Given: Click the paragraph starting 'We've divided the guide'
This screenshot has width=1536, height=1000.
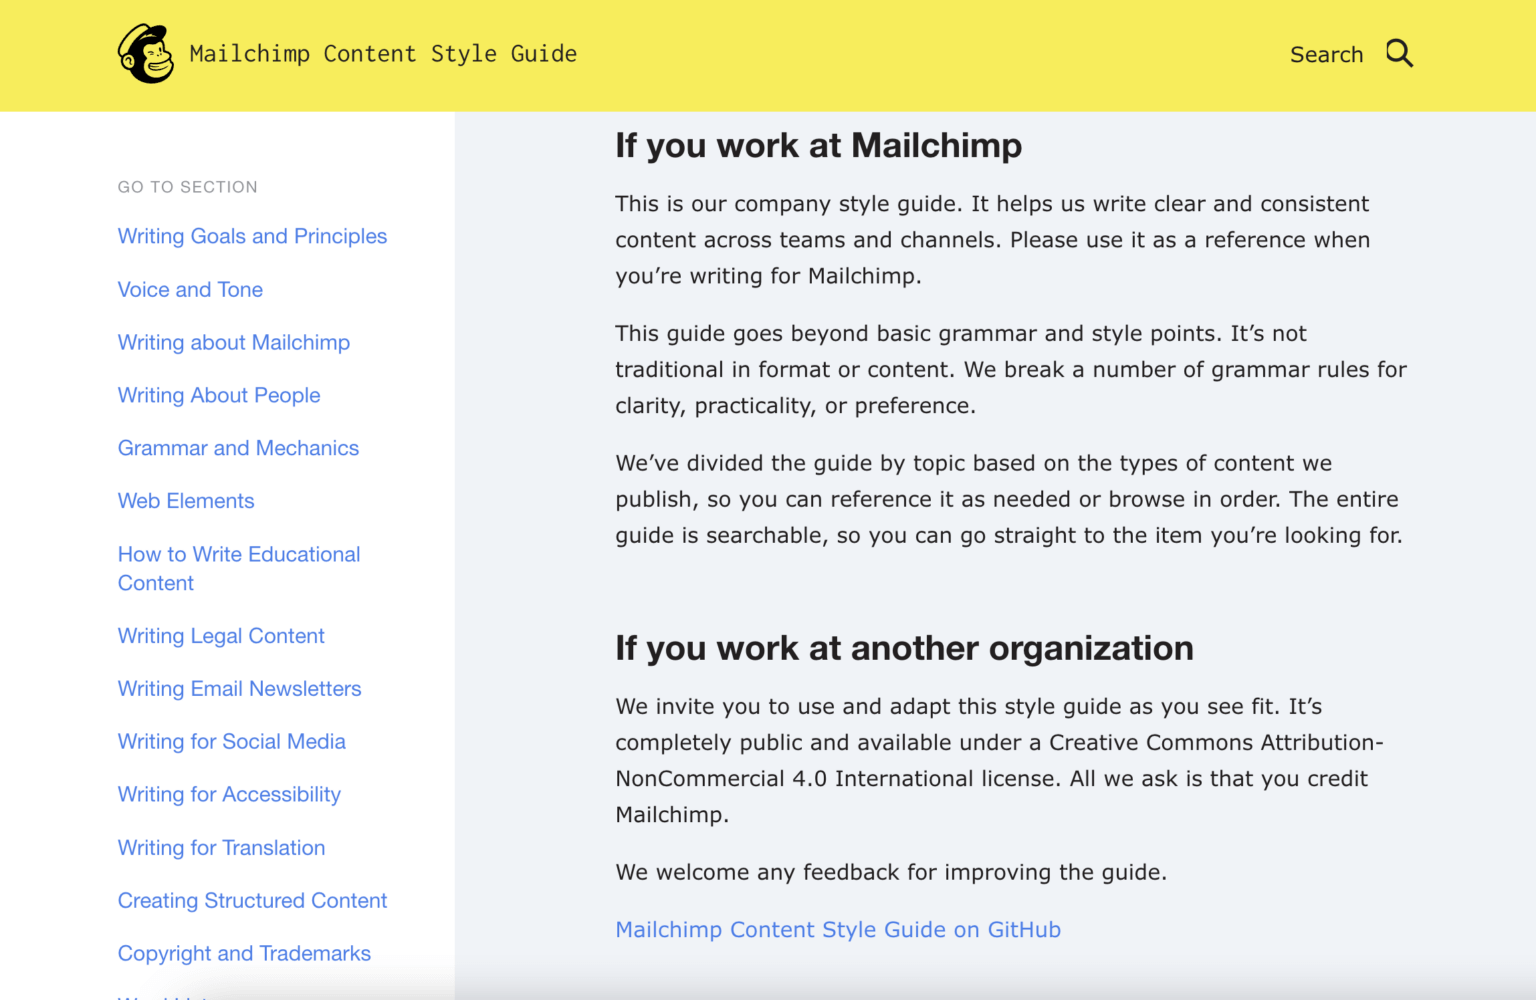Looking at the screenshot, I should click(x=1009, y=500).
